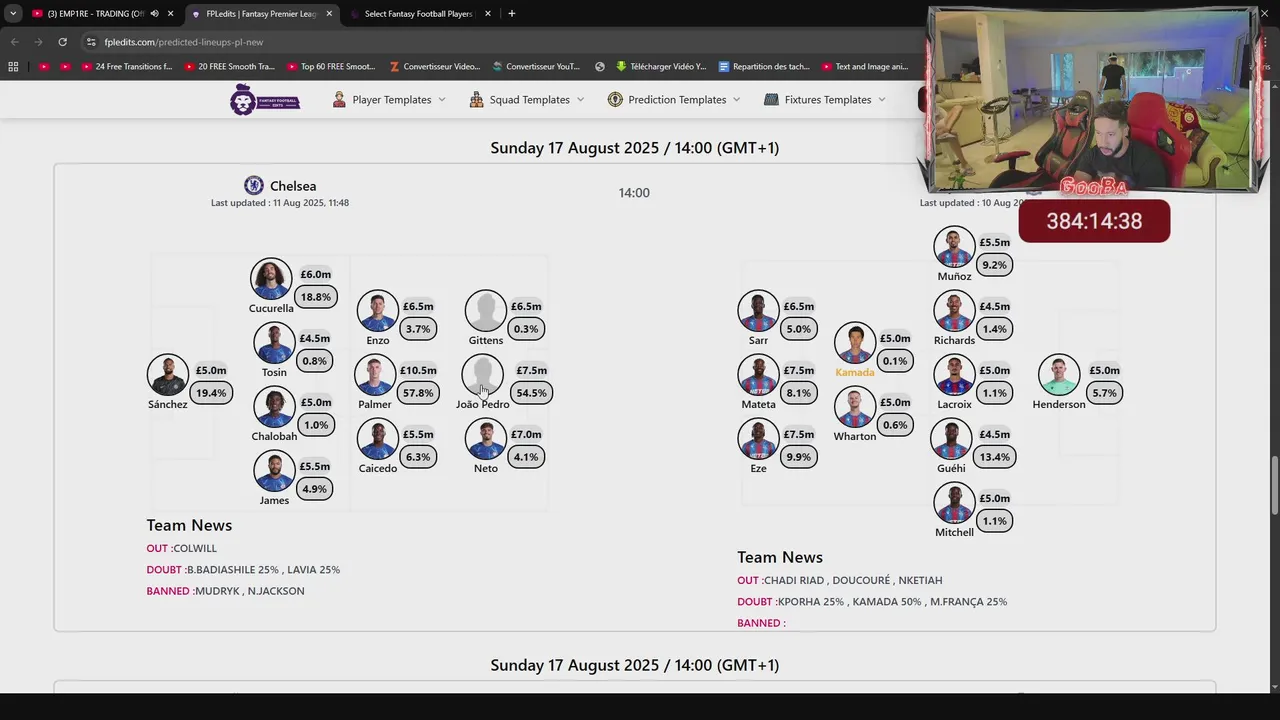This screenshot has width=1280, height=720.
Task: Click Eze's player avatar
Action: (x=758, y=439)
